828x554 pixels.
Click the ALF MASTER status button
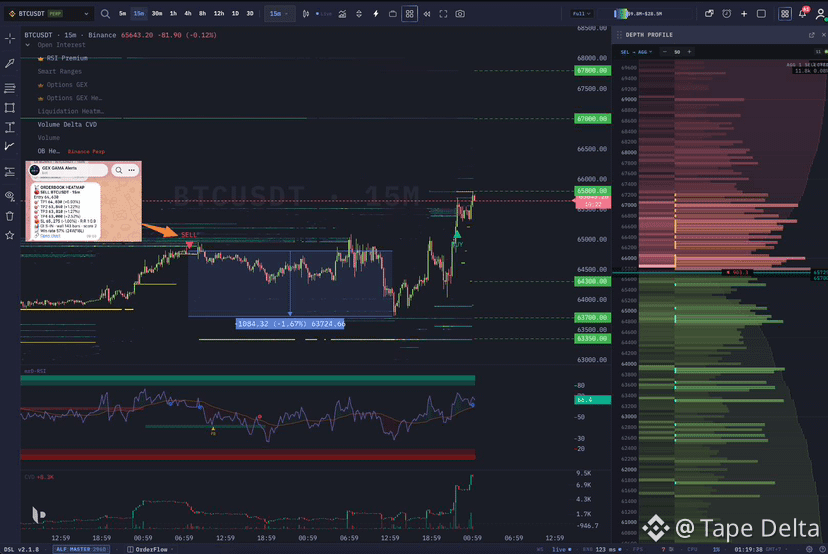click(81, 549)
